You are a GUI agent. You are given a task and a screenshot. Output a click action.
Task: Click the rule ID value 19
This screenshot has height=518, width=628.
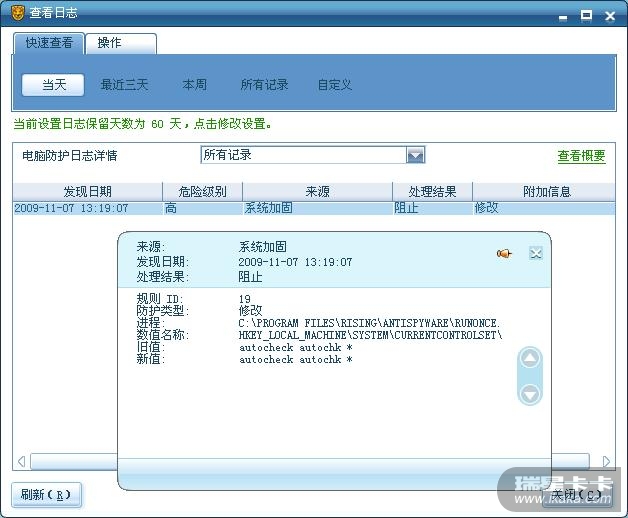pos(245,299)
